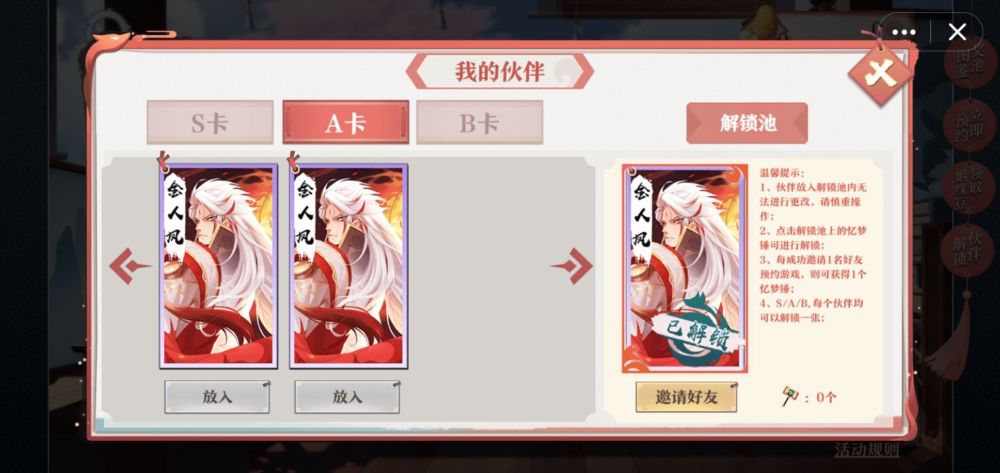Select the first 金人凤 card thumbnail
1000x473 pixels.
tap(218, 265)
